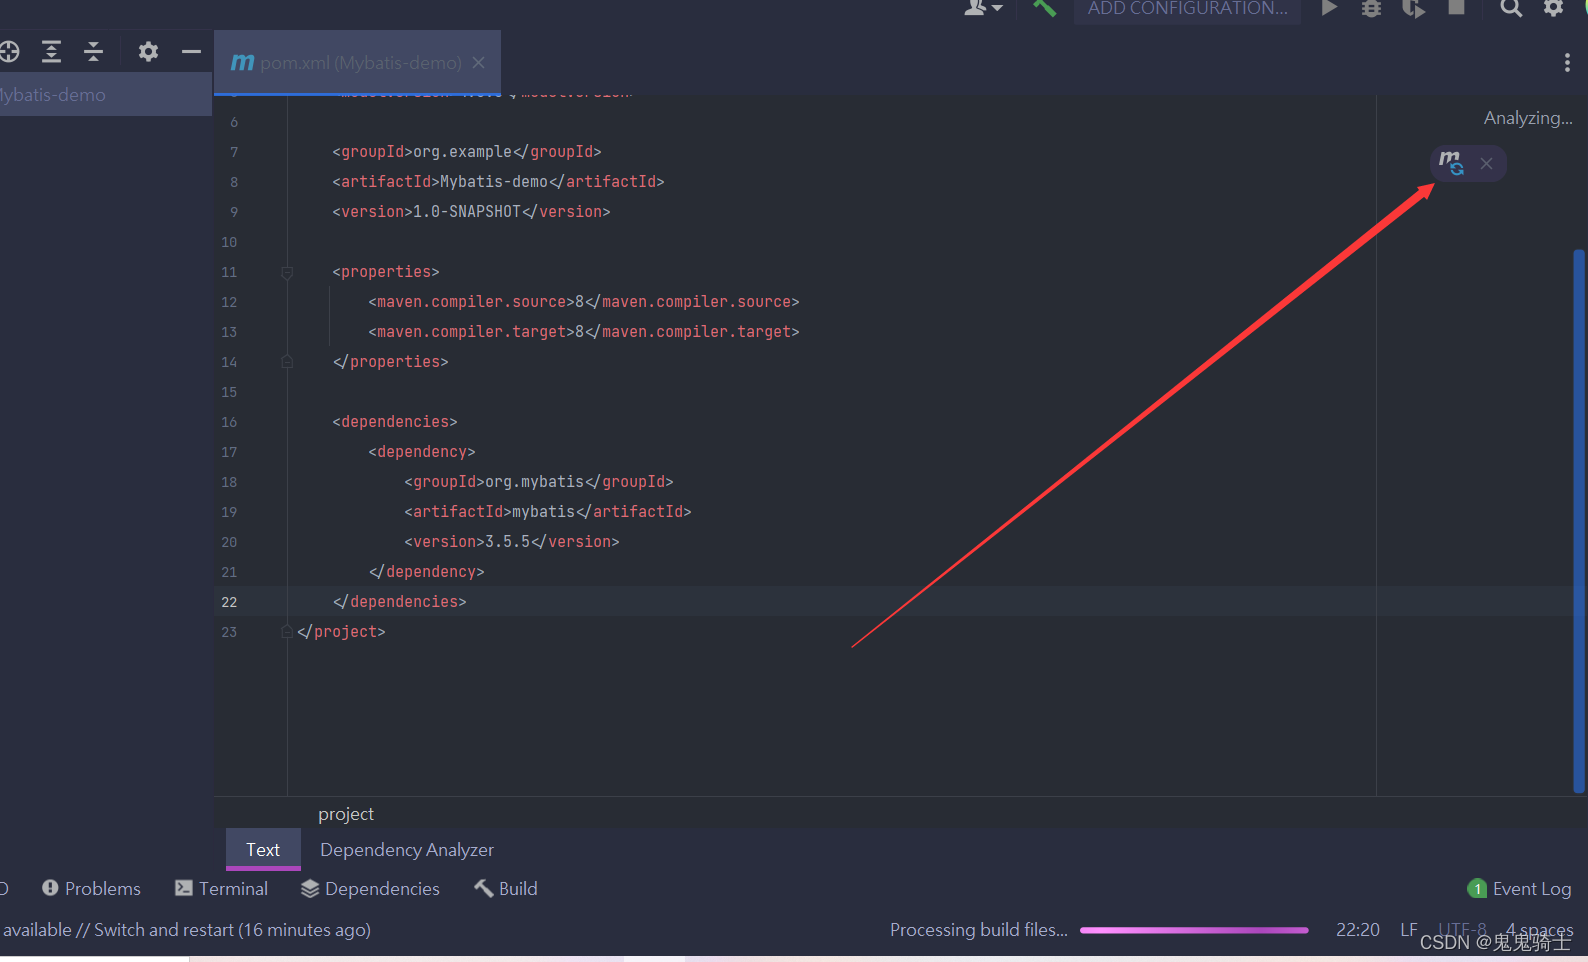Click the Switch and restart status message
This screenshot has width=1588, height=962.
pos(186,930)
